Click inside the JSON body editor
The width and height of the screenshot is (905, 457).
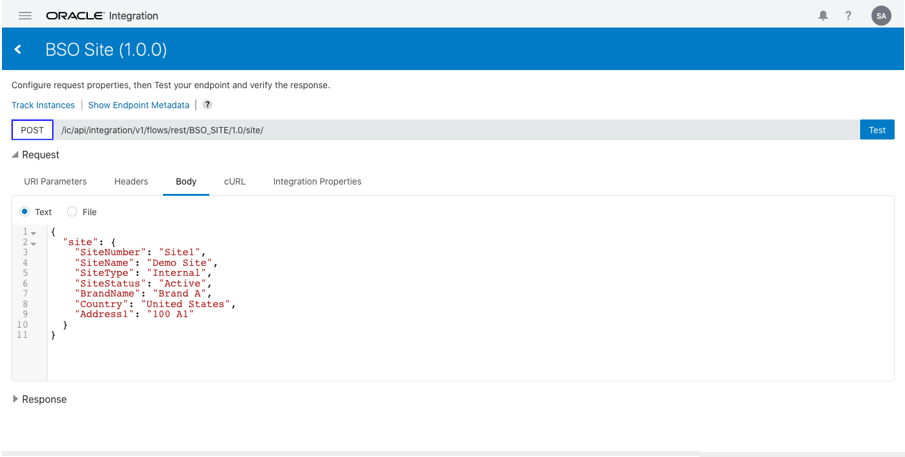(x=470, y=303)
